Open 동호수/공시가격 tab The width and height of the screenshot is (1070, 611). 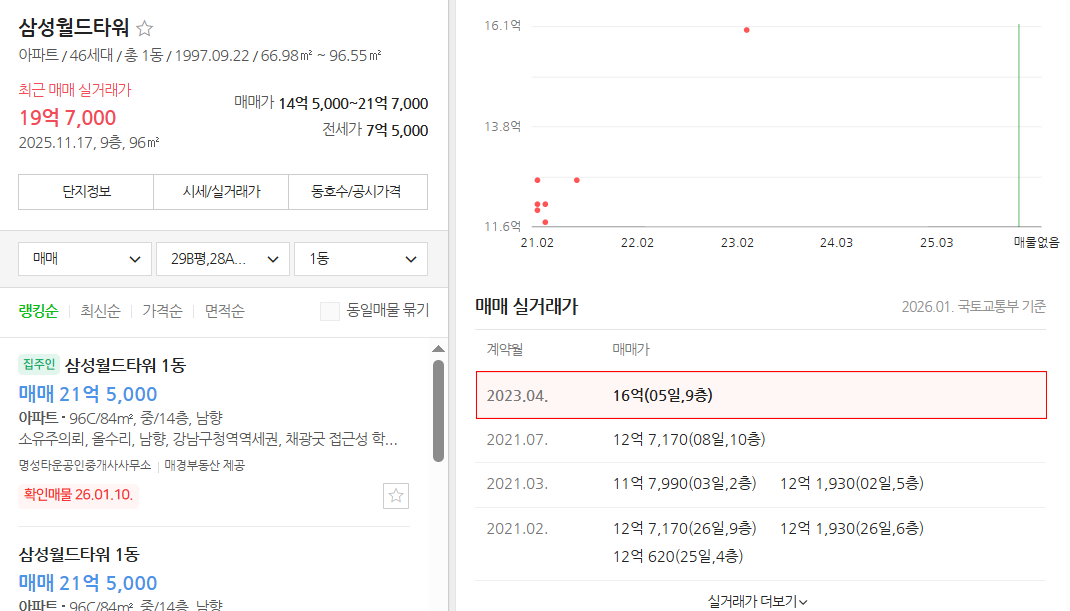358,192
